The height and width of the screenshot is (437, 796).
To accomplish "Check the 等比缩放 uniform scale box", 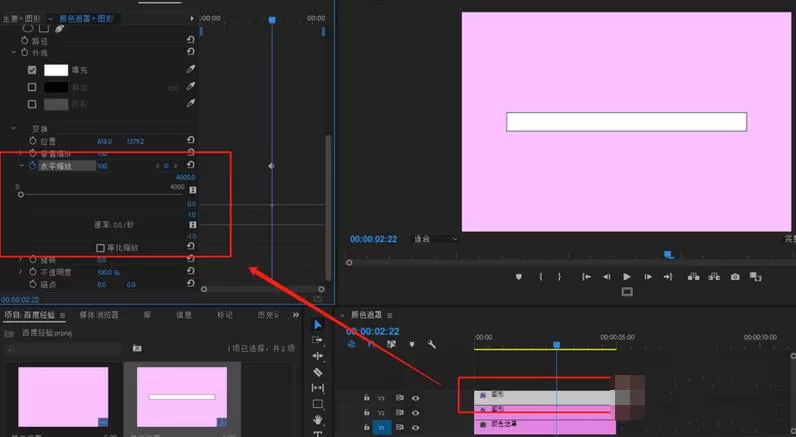I will tap(101, 248).
